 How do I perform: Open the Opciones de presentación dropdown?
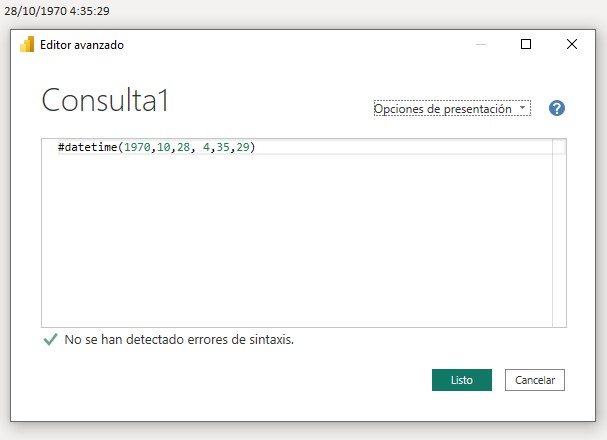click(452, 109)
